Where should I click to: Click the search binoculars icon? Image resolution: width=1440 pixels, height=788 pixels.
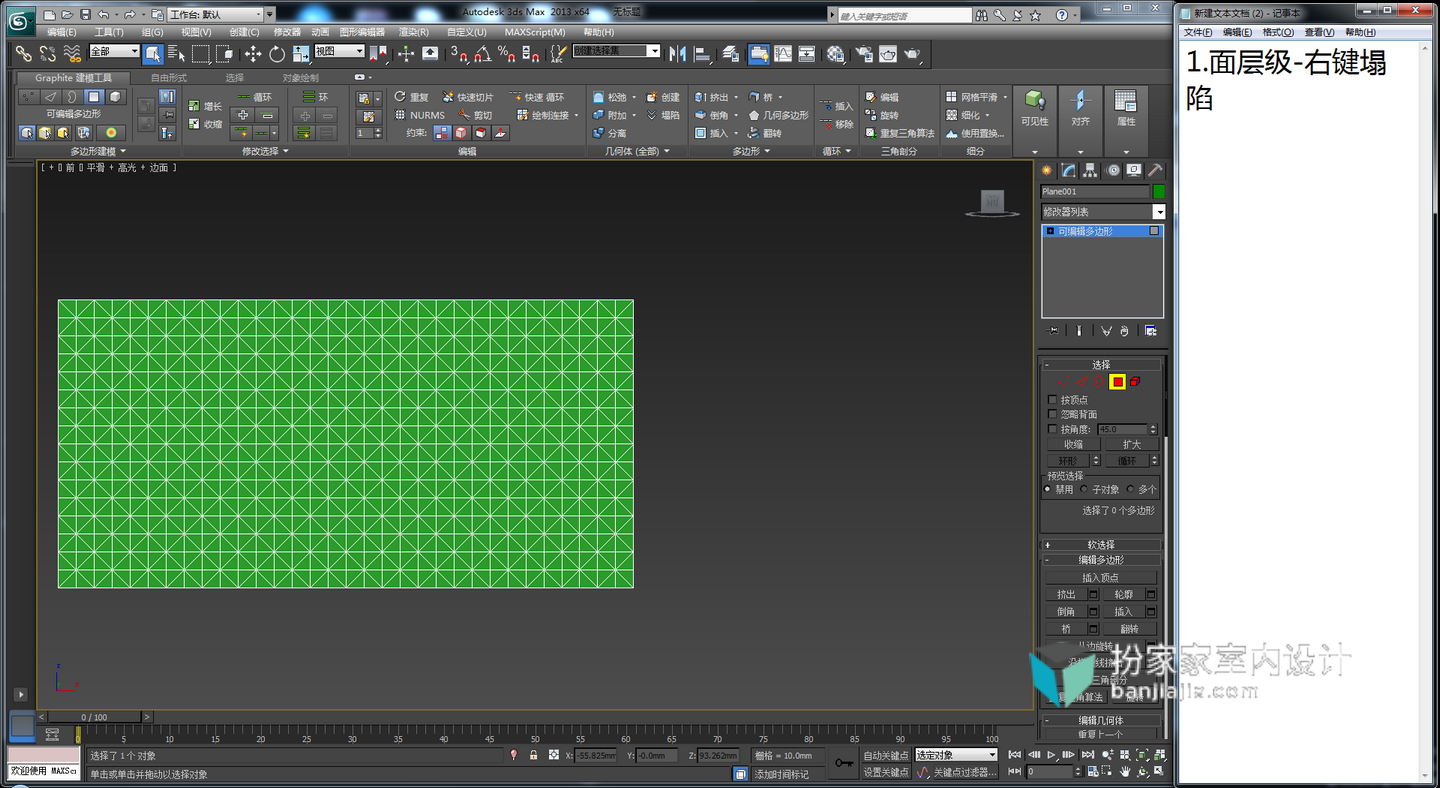[x=982, y=15]
